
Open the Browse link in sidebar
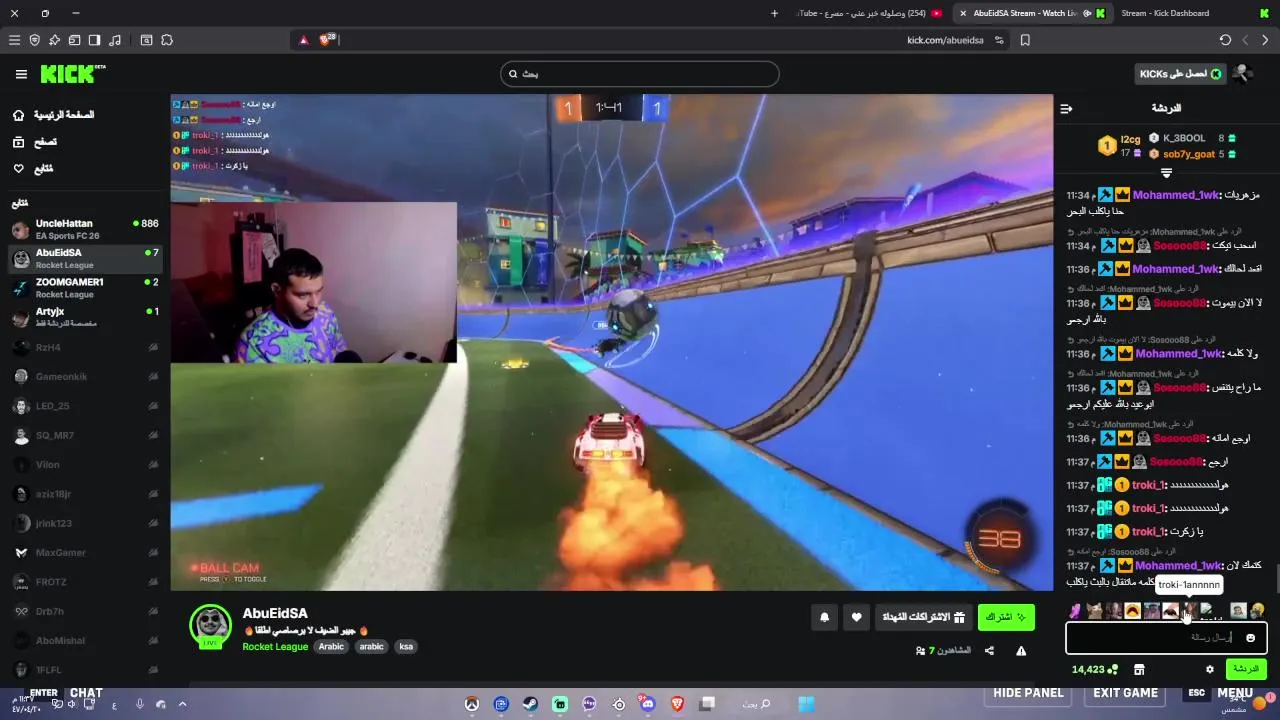point(35,142)
